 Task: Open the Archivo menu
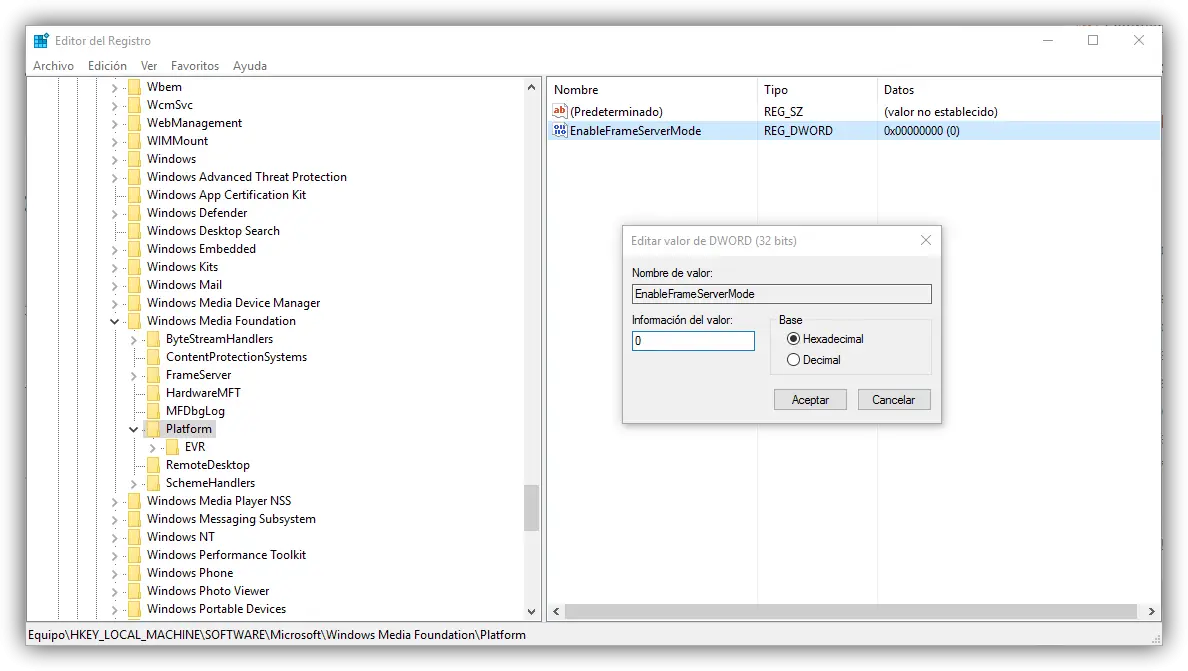tap(53, 66)
